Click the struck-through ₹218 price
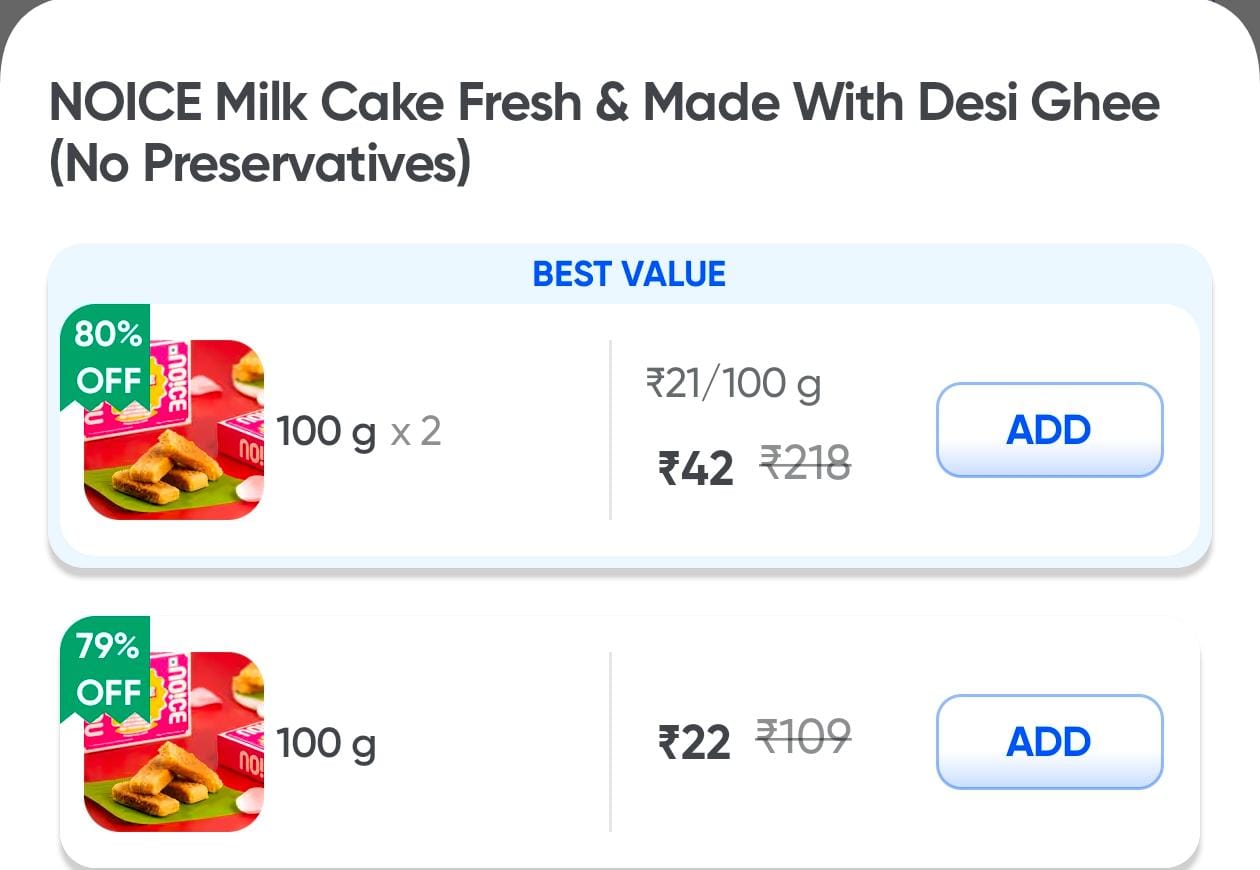This screenshot has height=870, width=1260. pyautogui.click(x=805, y=462)
